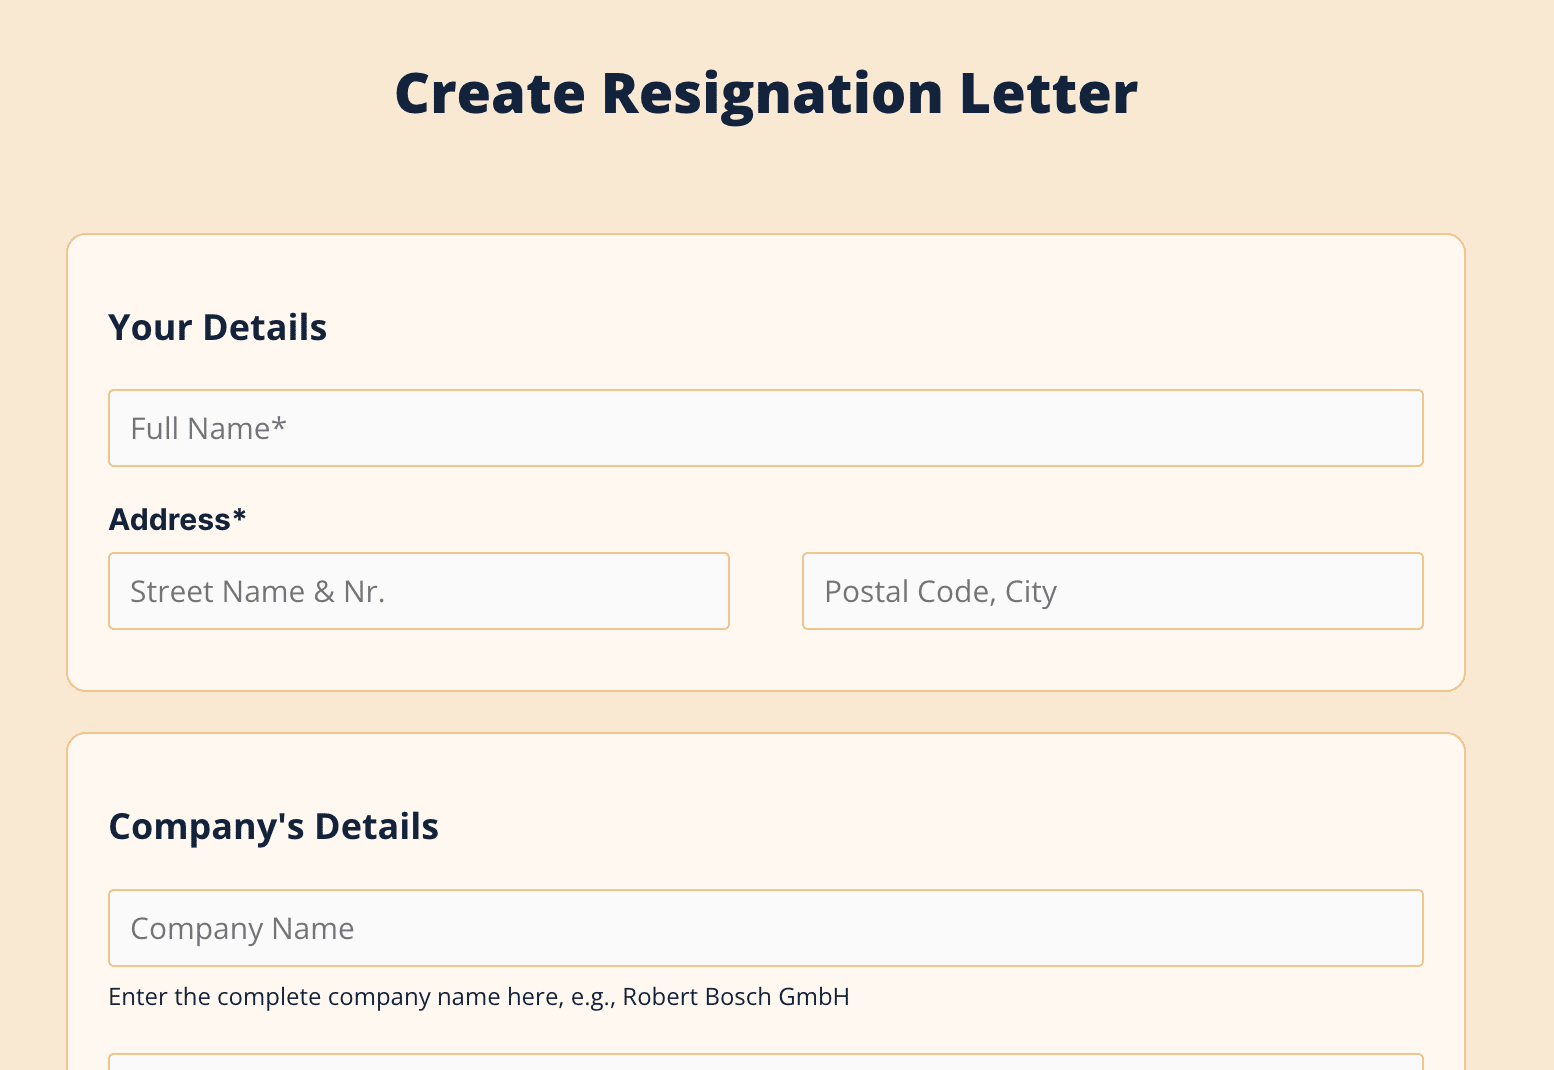Click the company name helper text
The width and height of the screenshot is (1554, 1070).
click(478, 997)
